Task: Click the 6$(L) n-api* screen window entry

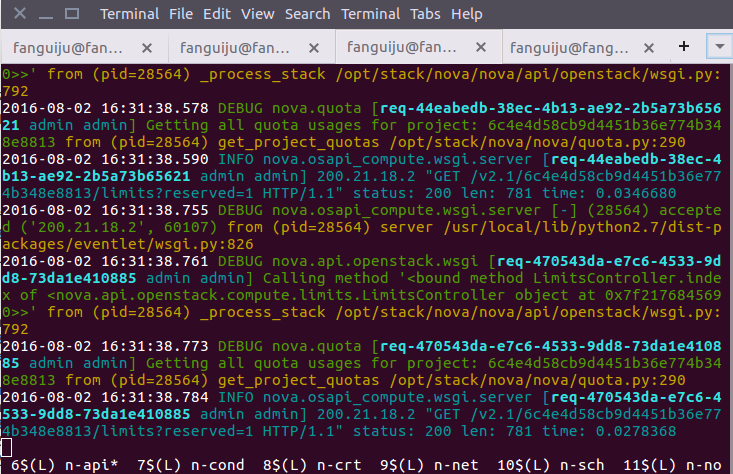Action: [x=64, y=465]
